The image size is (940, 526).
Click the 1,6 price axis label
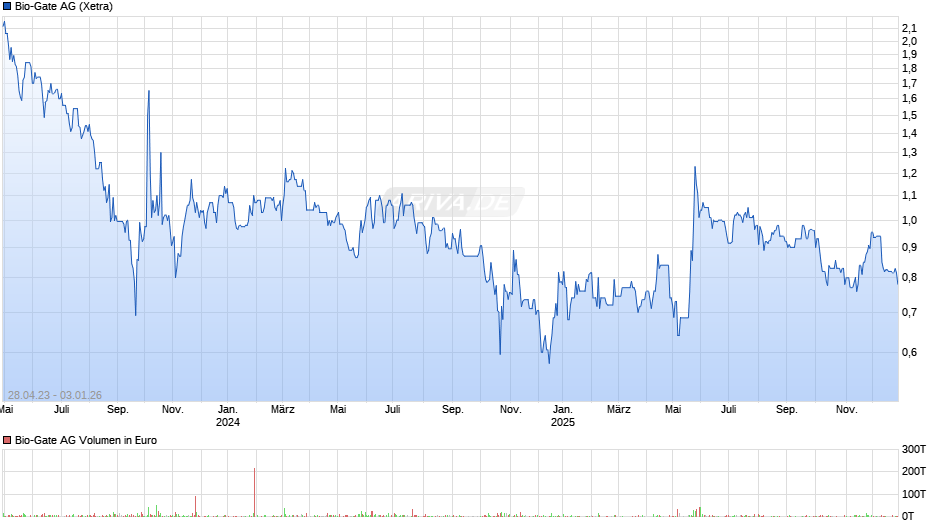[909, 98]
